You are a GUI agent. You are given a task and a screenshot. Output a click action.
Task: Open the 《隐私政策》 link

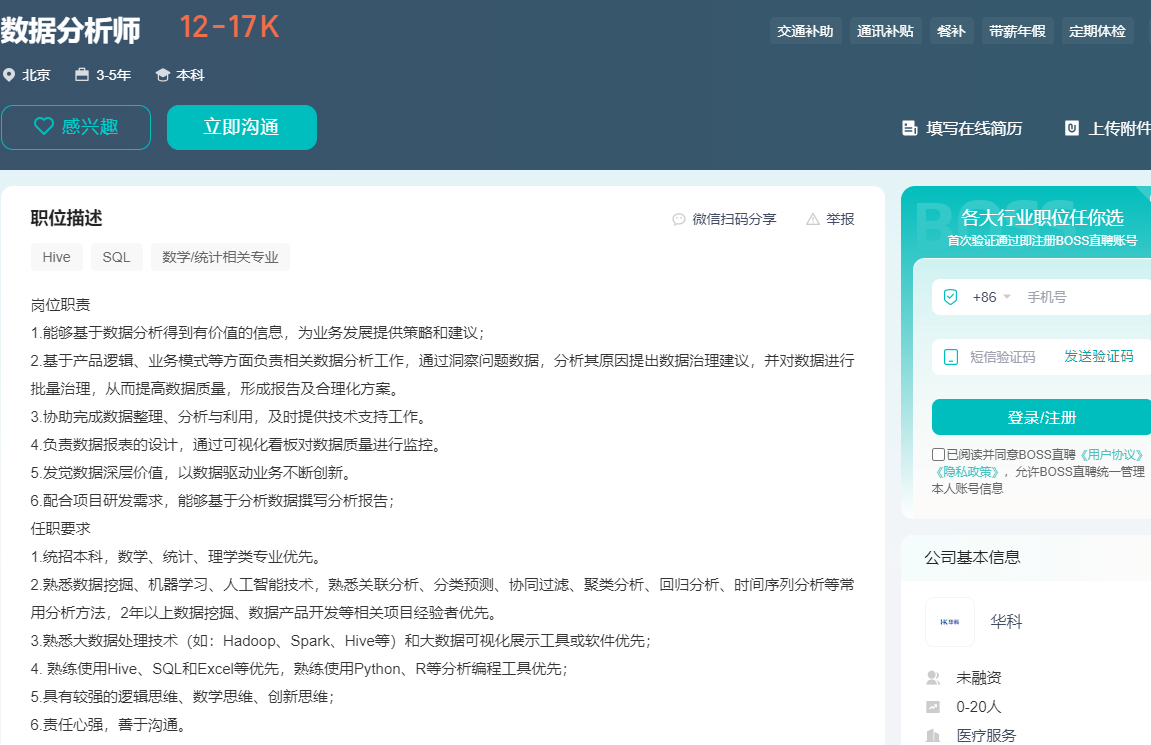(x=967, y=471)
